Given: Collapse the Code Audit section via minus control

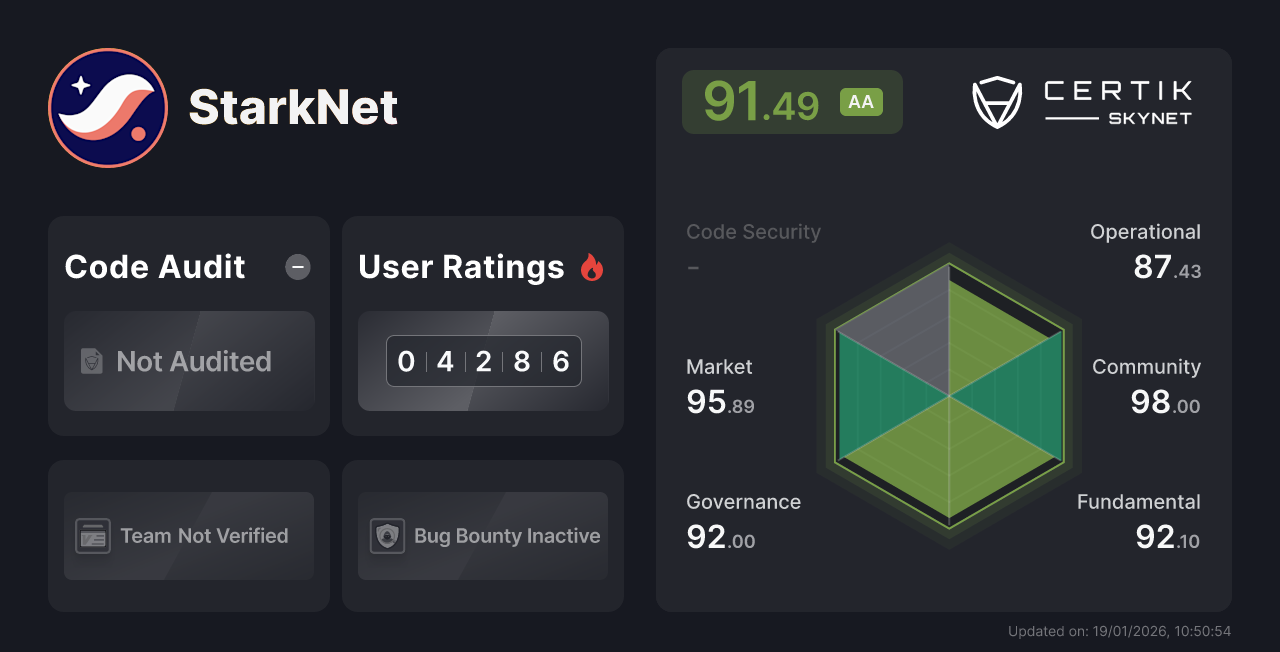Looking at the screenshot, I should click(x=297, y=266).
